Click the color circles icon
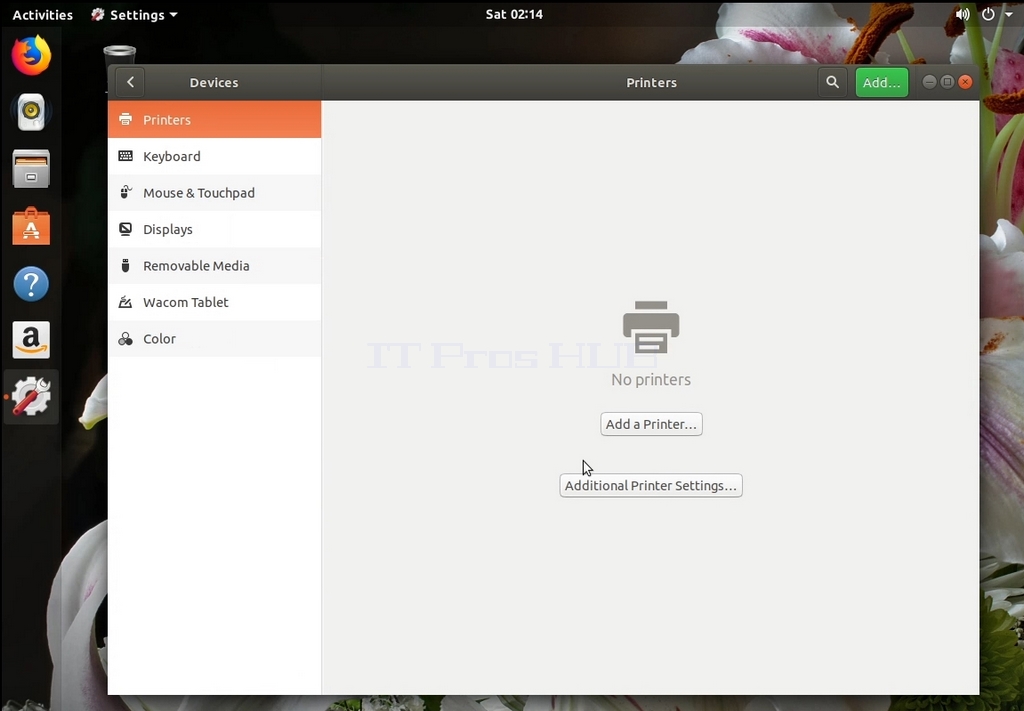Image resolution: width=1024 pixels, height=711 pixels. [125, 338]
